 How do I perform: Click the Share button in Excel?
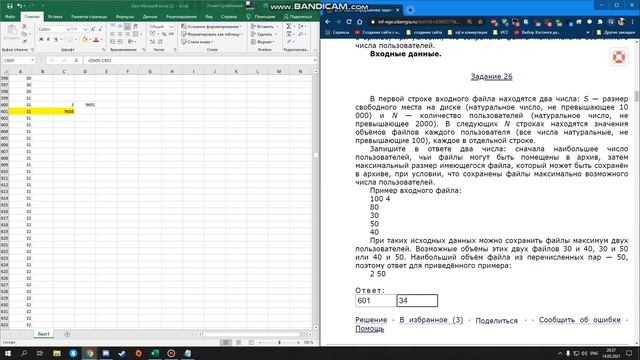click(x=298, y=17)
